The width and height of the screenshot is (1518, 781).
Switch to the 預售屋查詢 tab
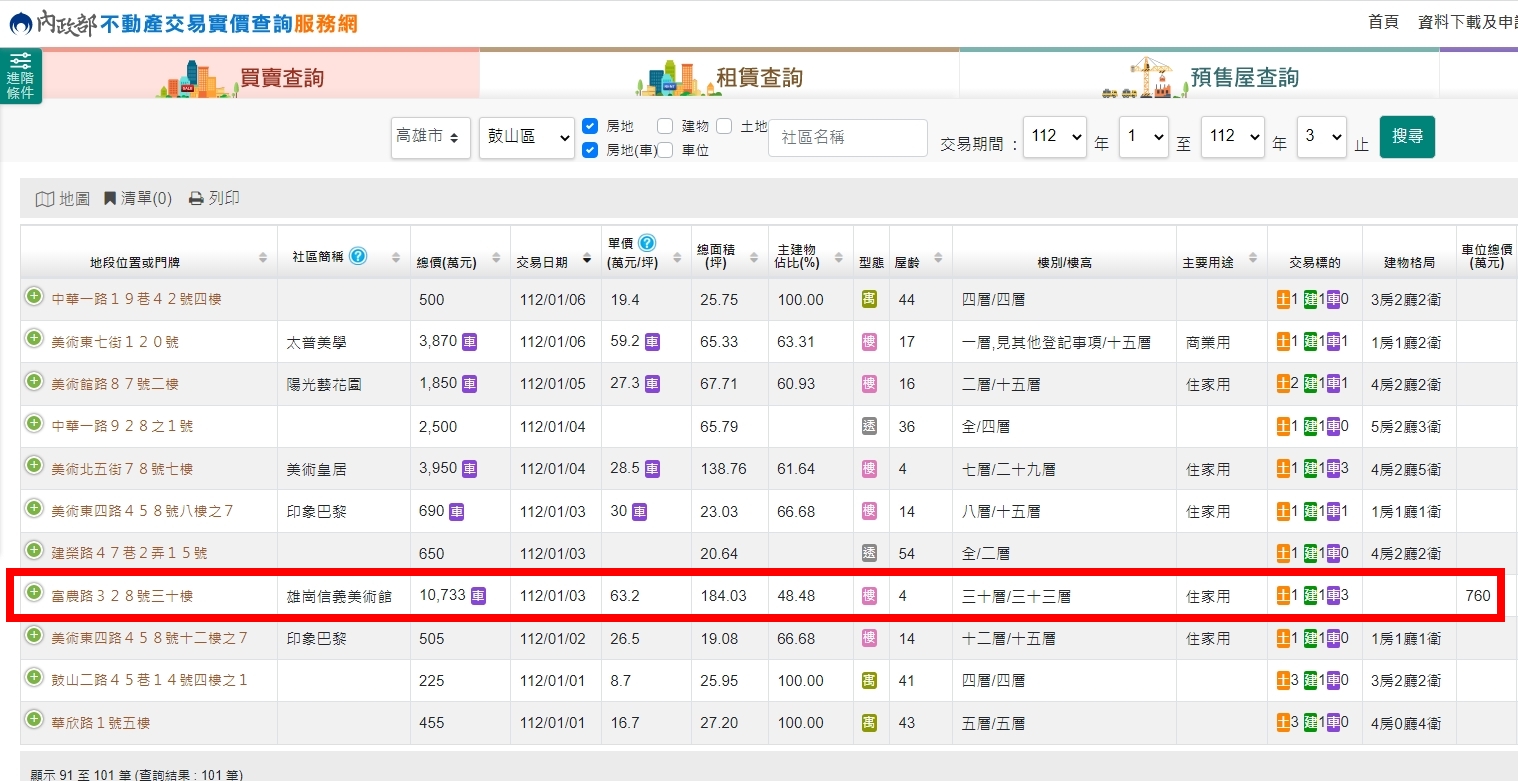1199,75
